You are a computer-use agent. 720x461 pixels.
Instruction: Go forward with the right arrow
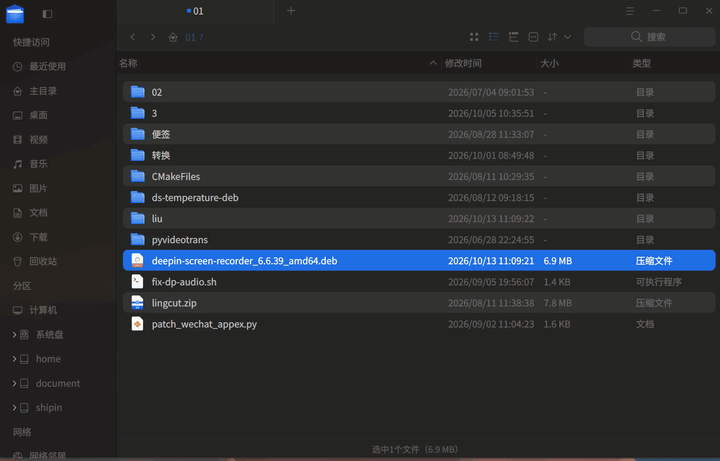[x=153, y=37]
